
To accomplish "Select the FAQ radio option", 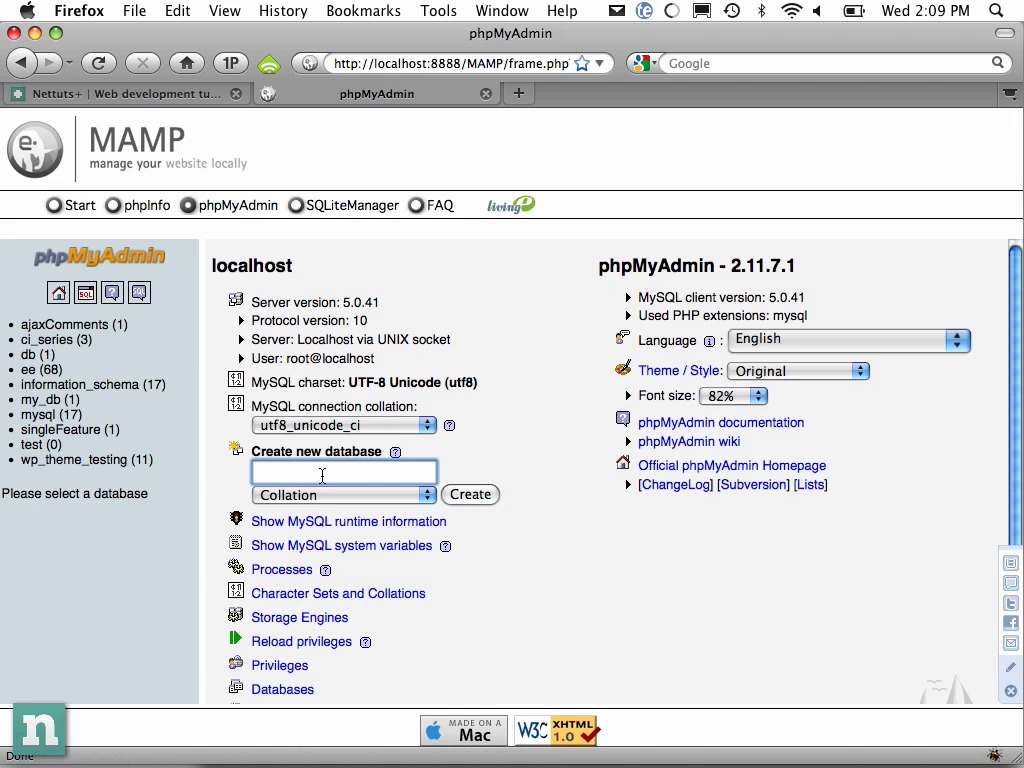I will pos(416,206).
